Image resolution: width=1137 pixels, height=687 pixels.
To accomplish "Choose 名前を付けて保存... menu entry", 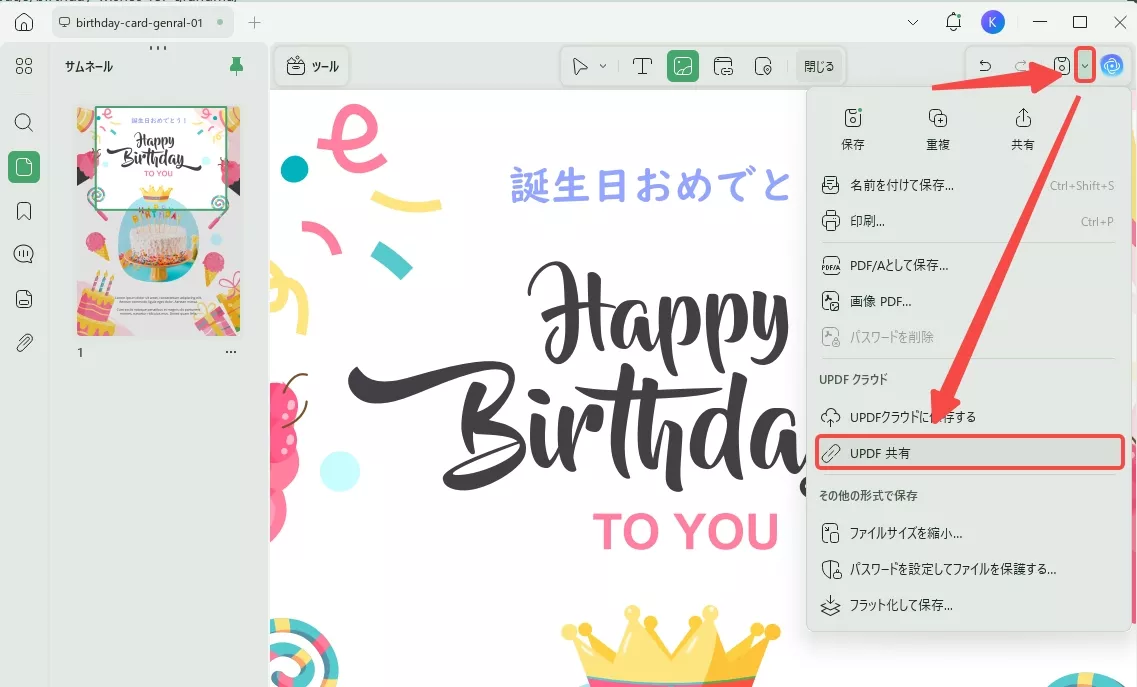I will point(969,185).
